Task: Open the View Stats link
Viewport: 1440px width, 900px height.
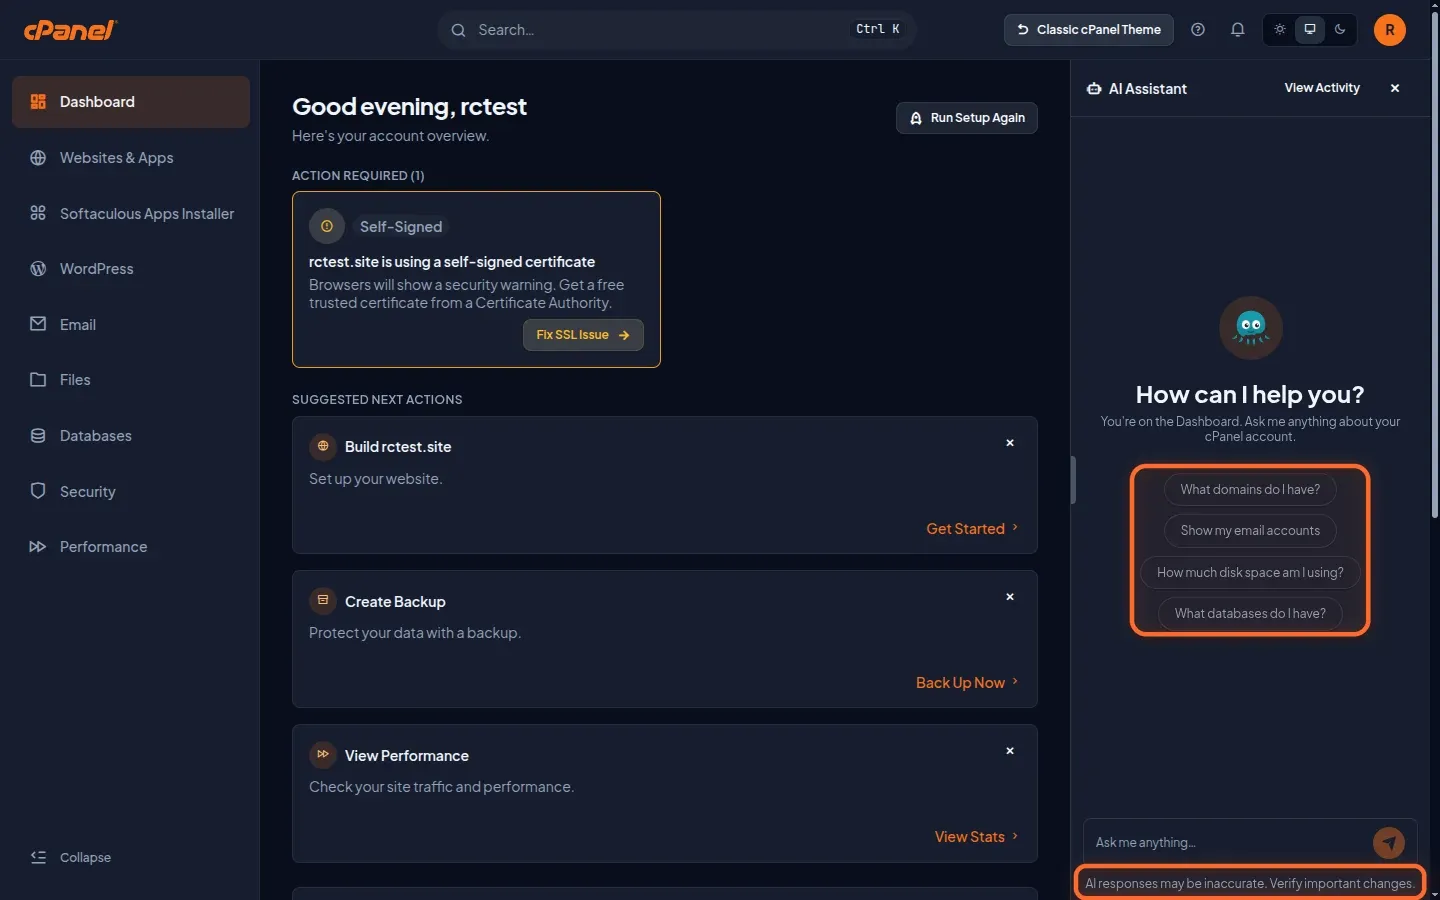Action: tap(976, 837)
